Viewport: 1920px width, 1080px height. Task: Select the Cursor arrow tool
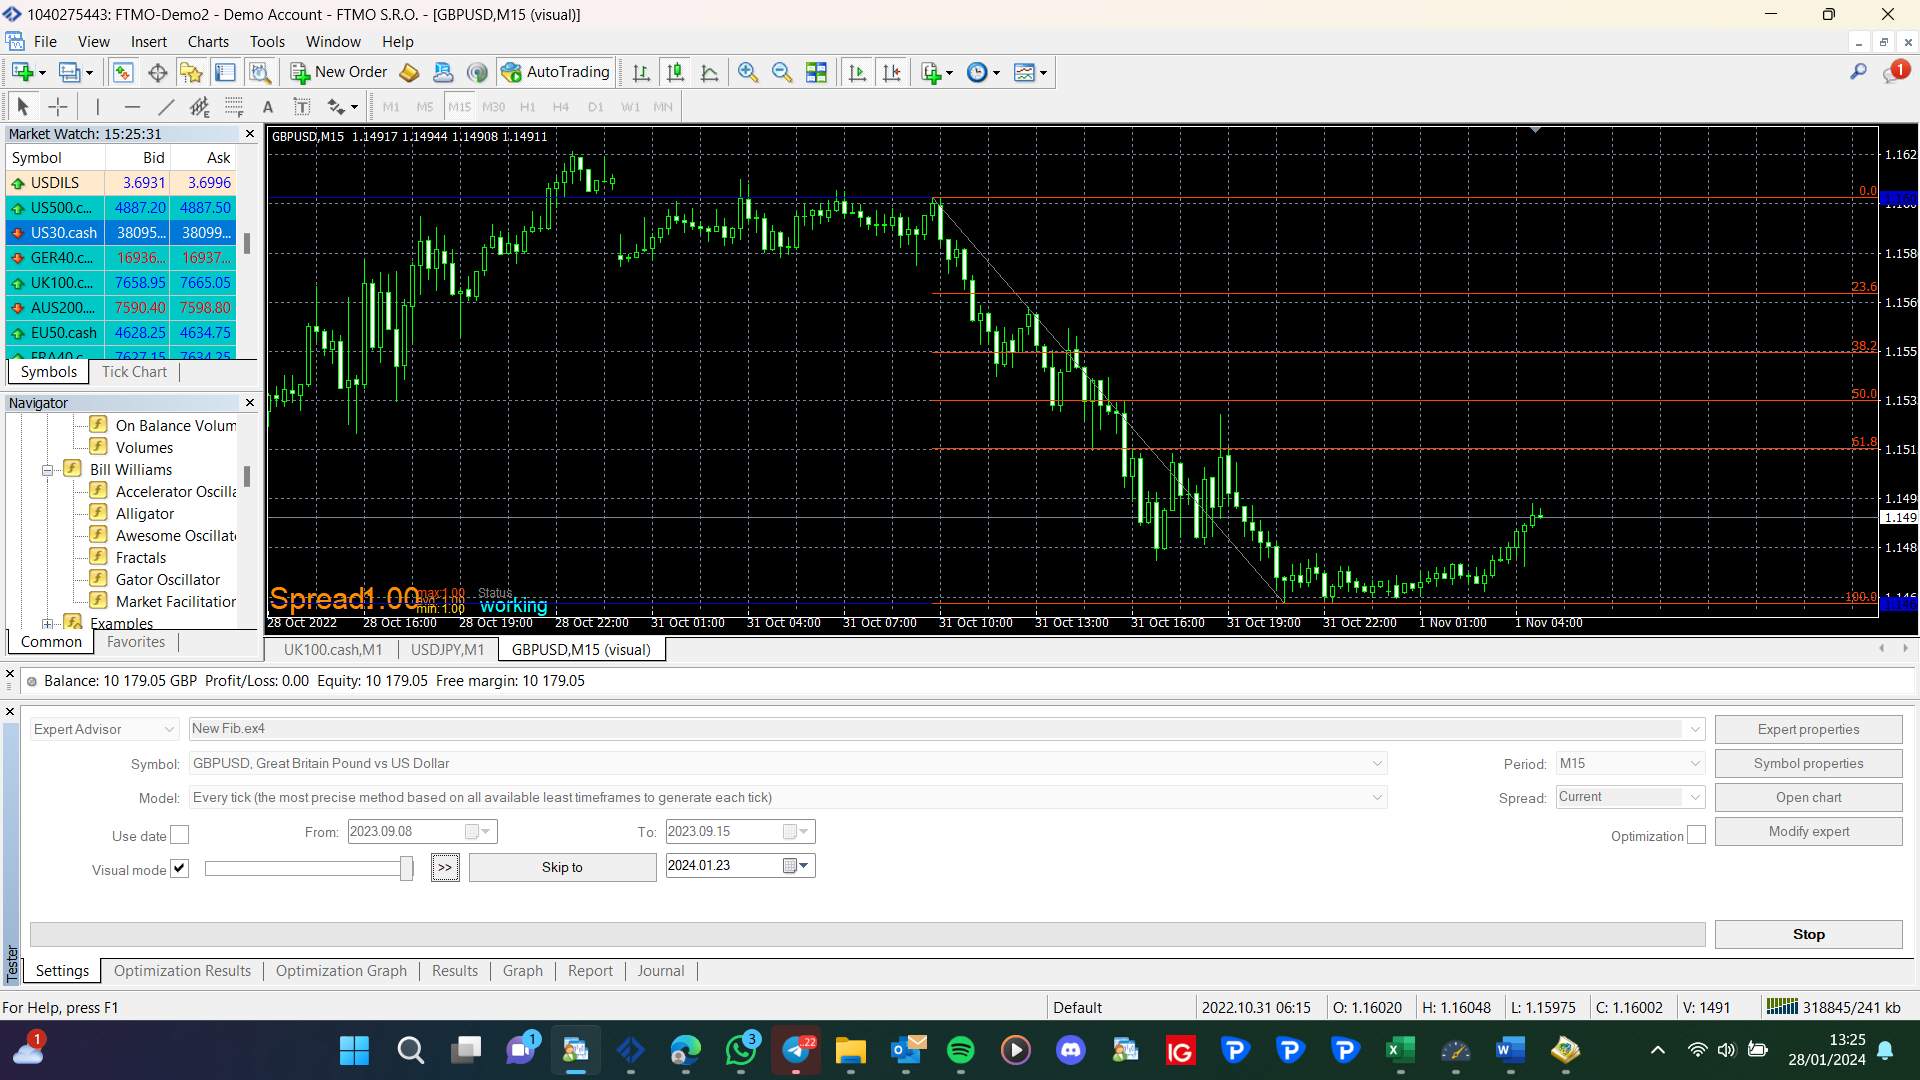click(23, 107)
